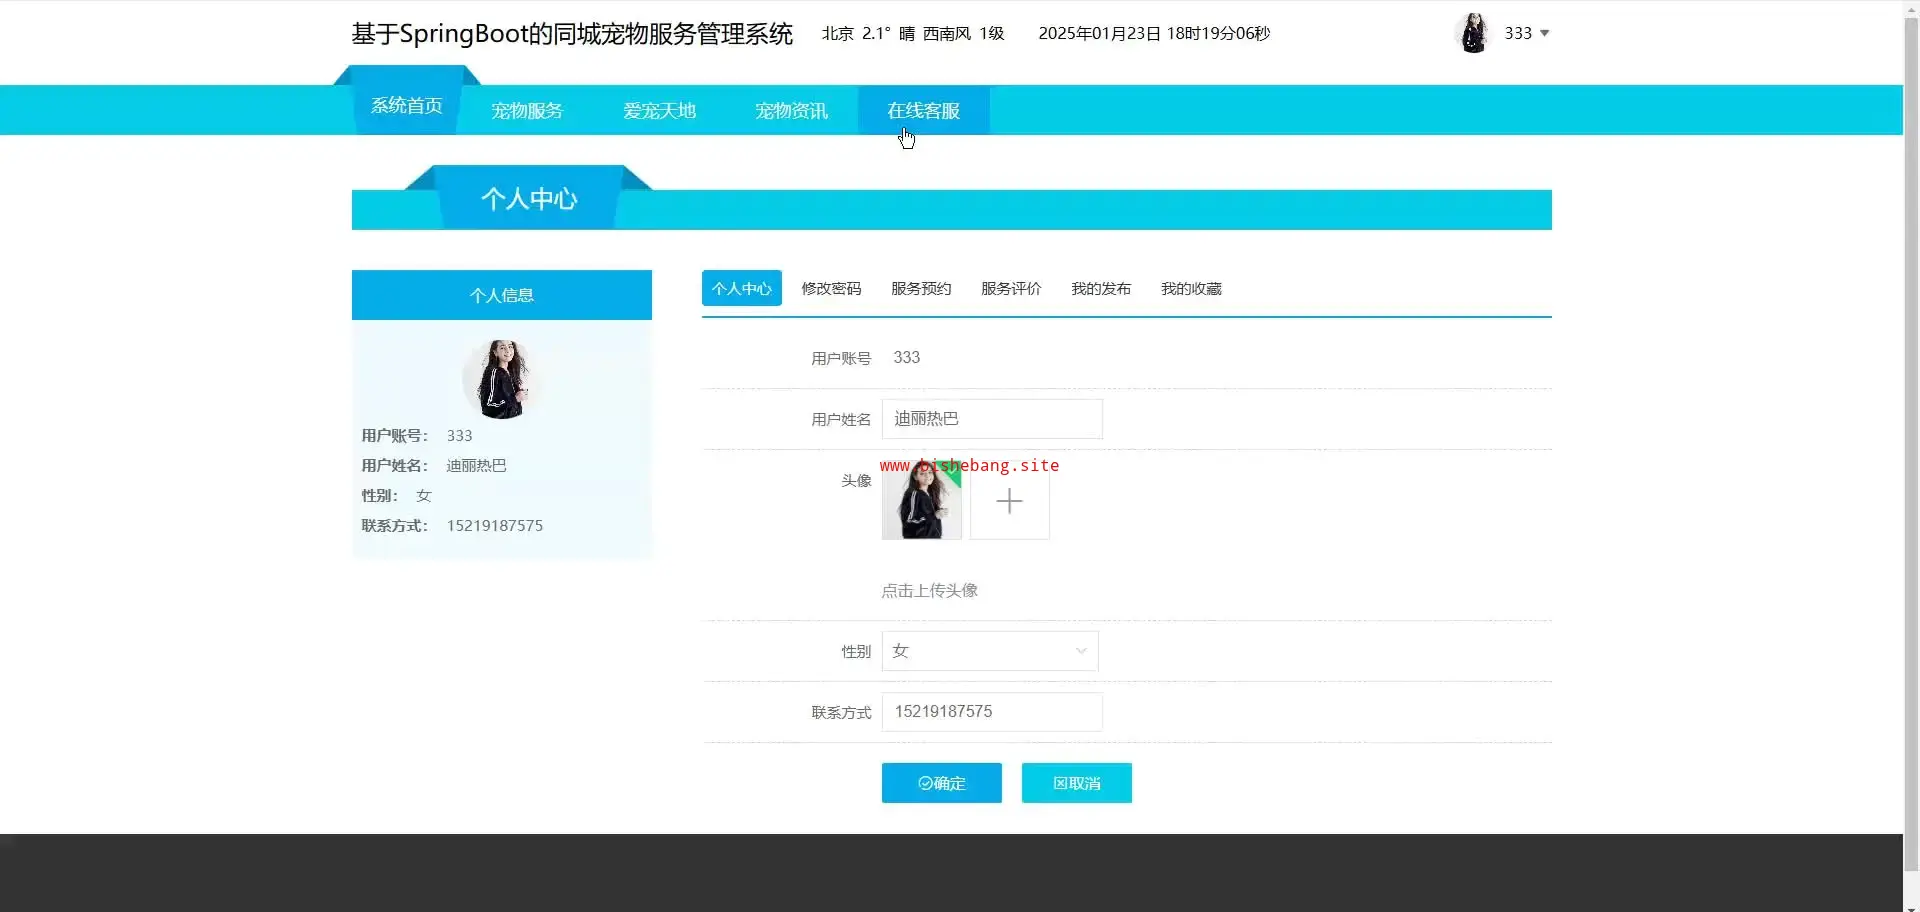1920x912 pixels.
Task: Click the user avatar in top header
Action: tap(1473, 33)
